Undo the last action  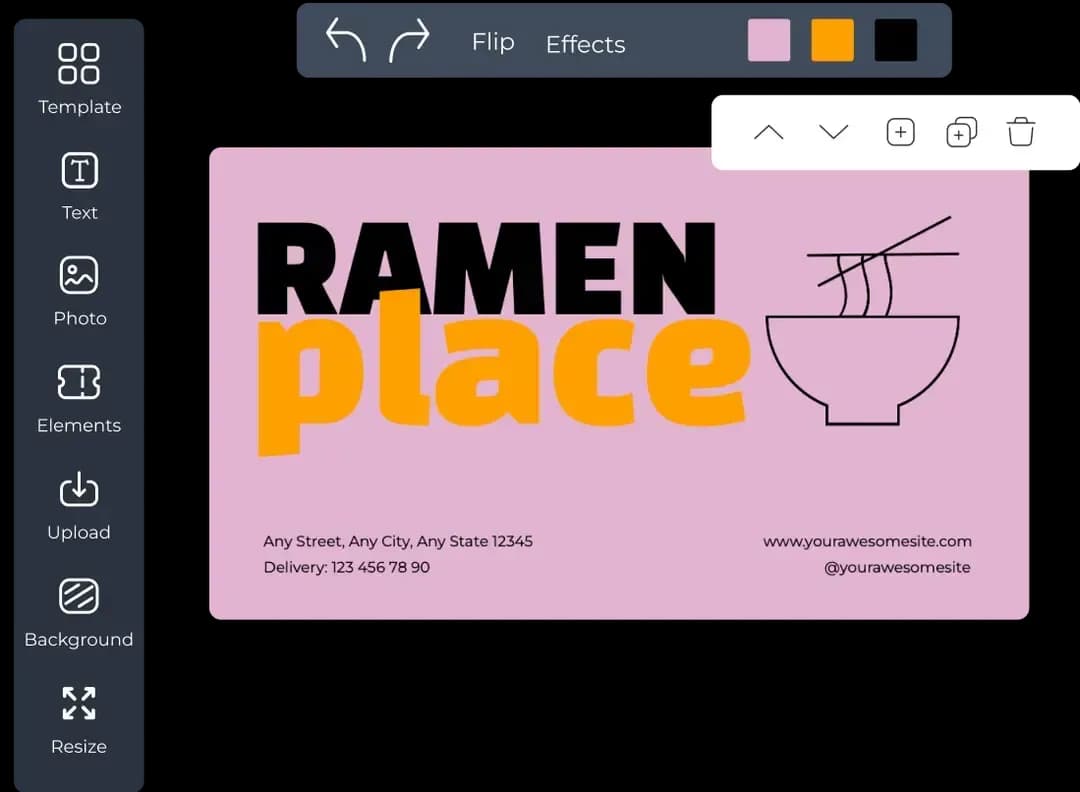tap(346, 40)
